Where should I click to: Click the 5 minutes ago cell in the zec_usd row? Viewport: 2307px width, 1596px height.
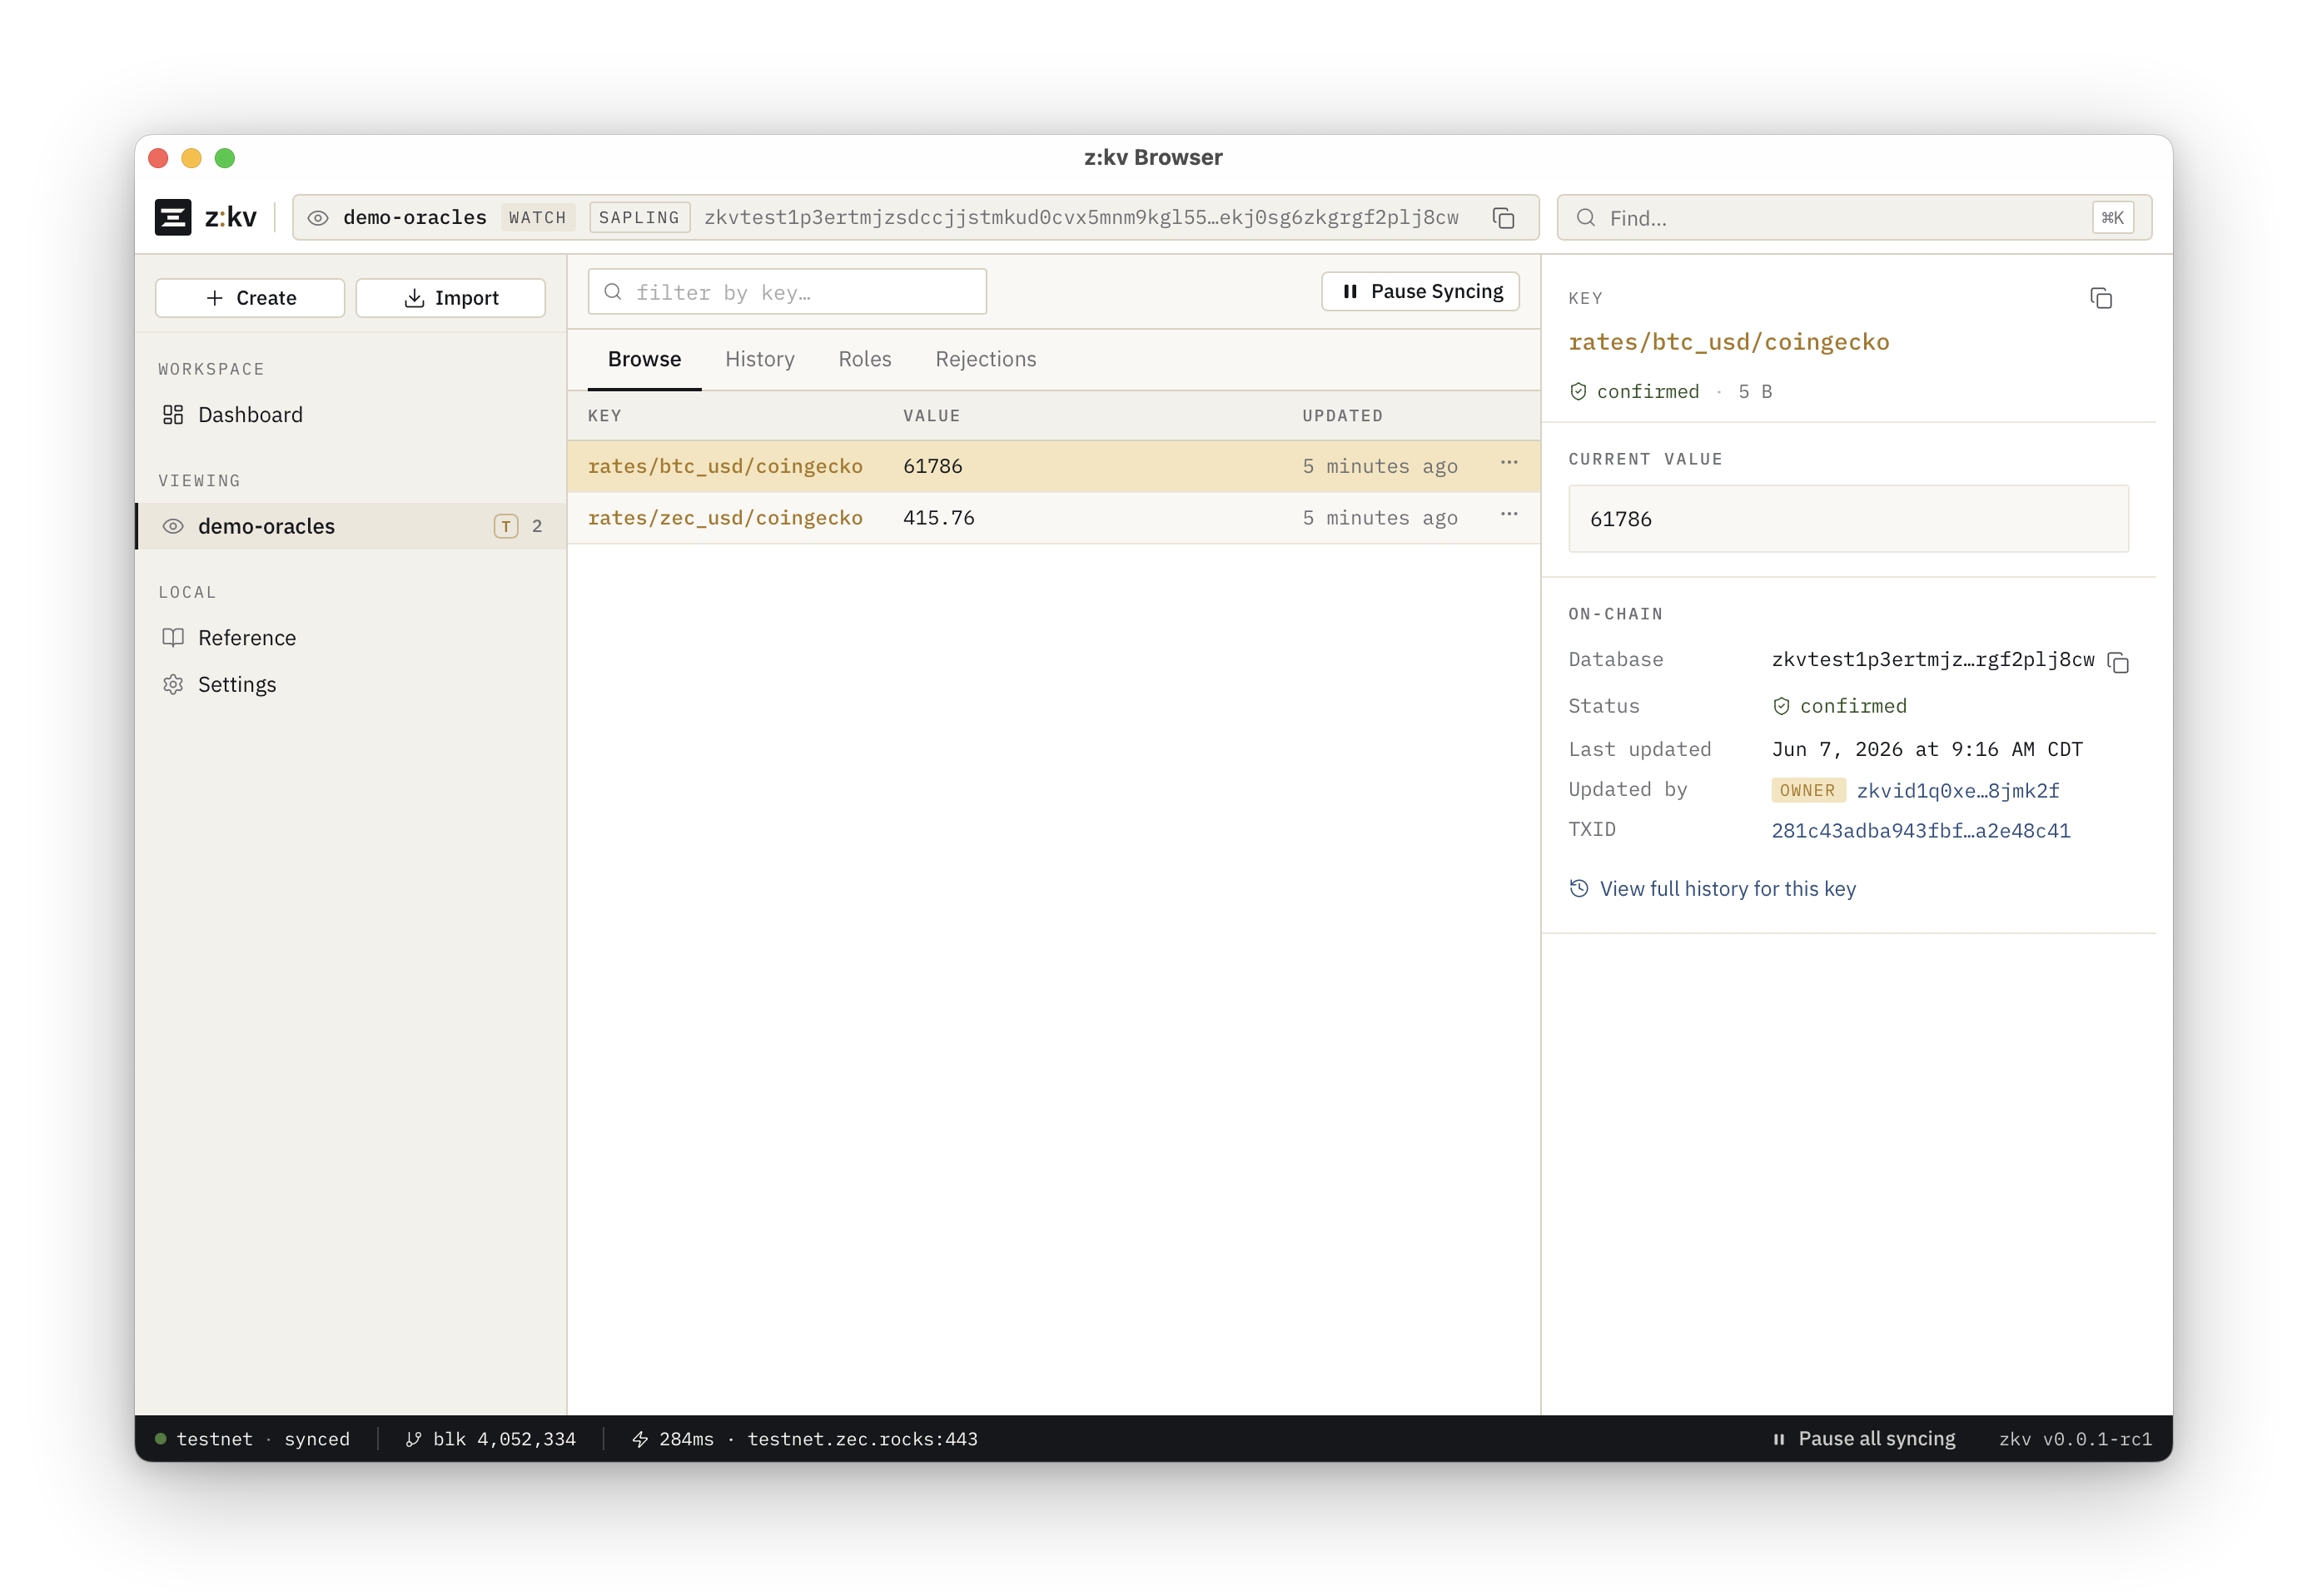tap(1380, 518)
